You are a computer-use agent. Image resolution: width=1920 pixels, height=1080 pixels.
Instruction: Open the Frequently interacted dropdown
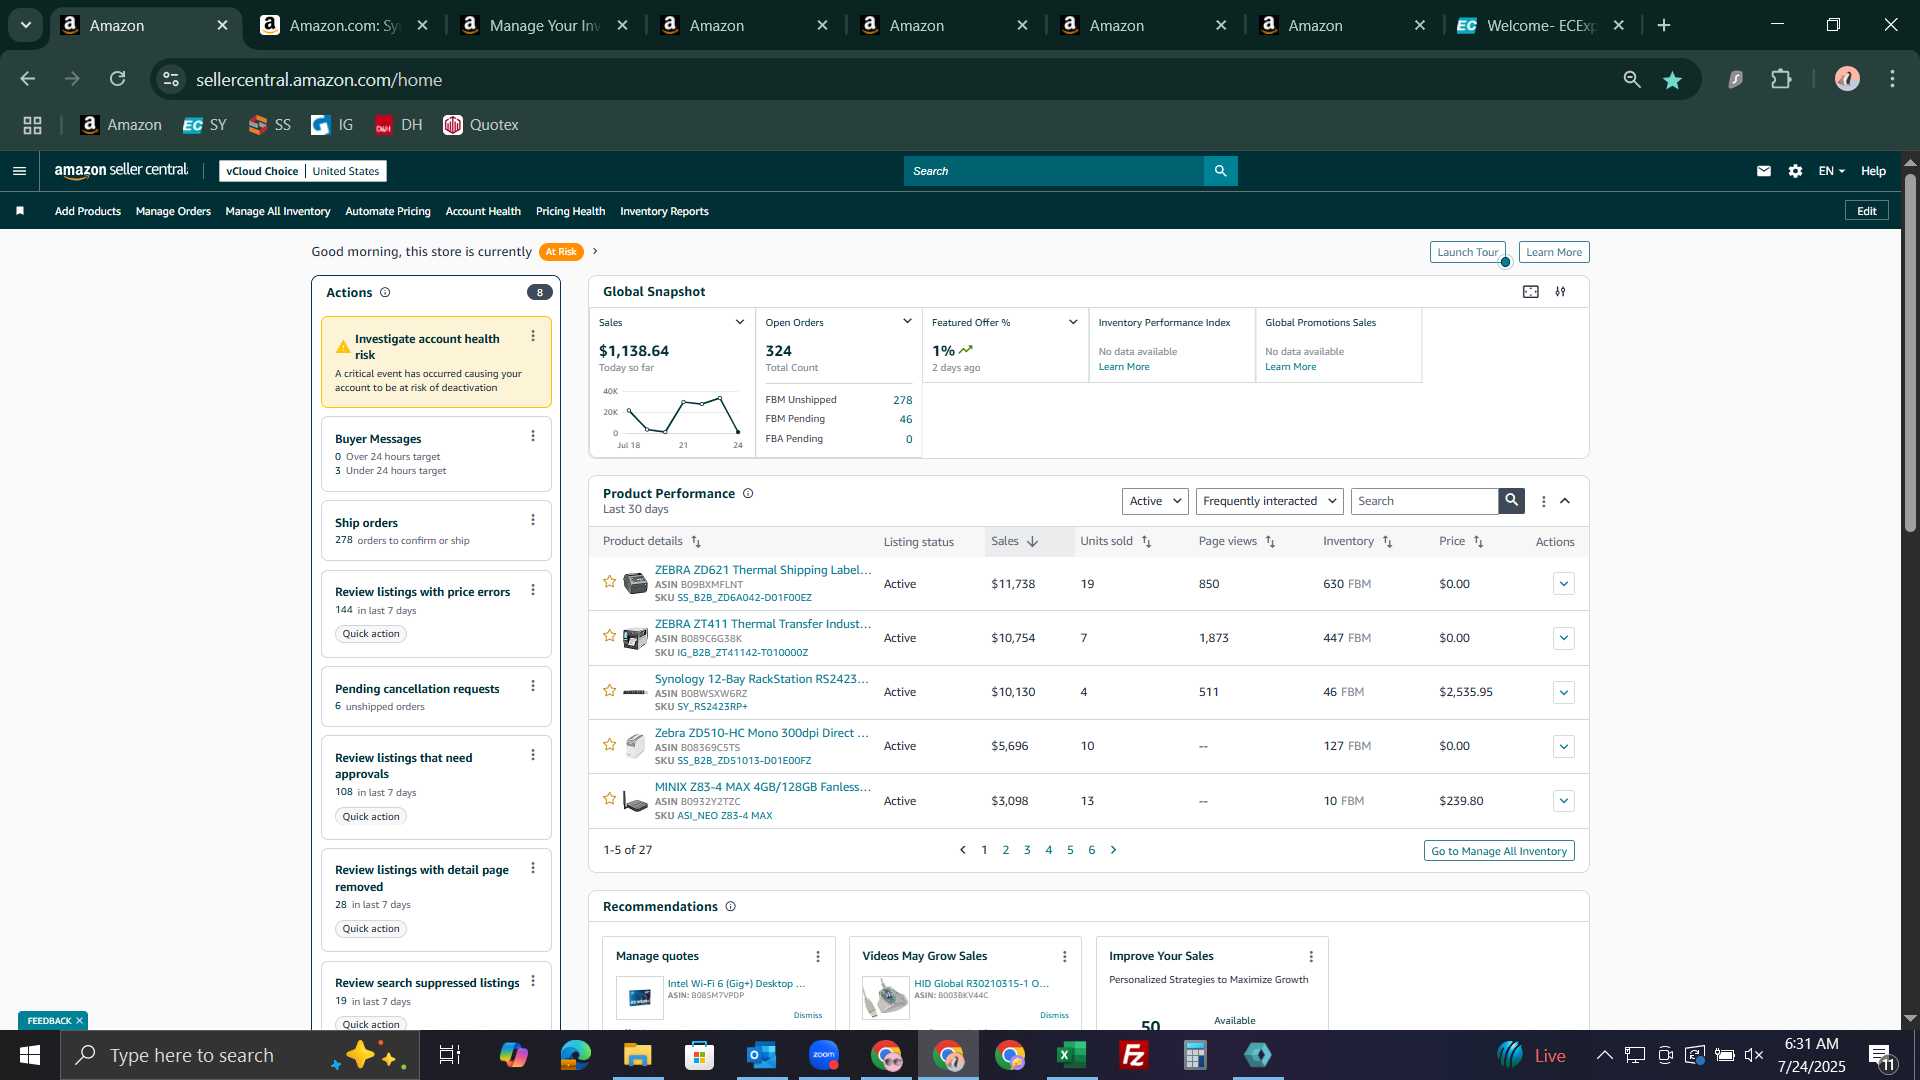click(x=1269, y=501)
